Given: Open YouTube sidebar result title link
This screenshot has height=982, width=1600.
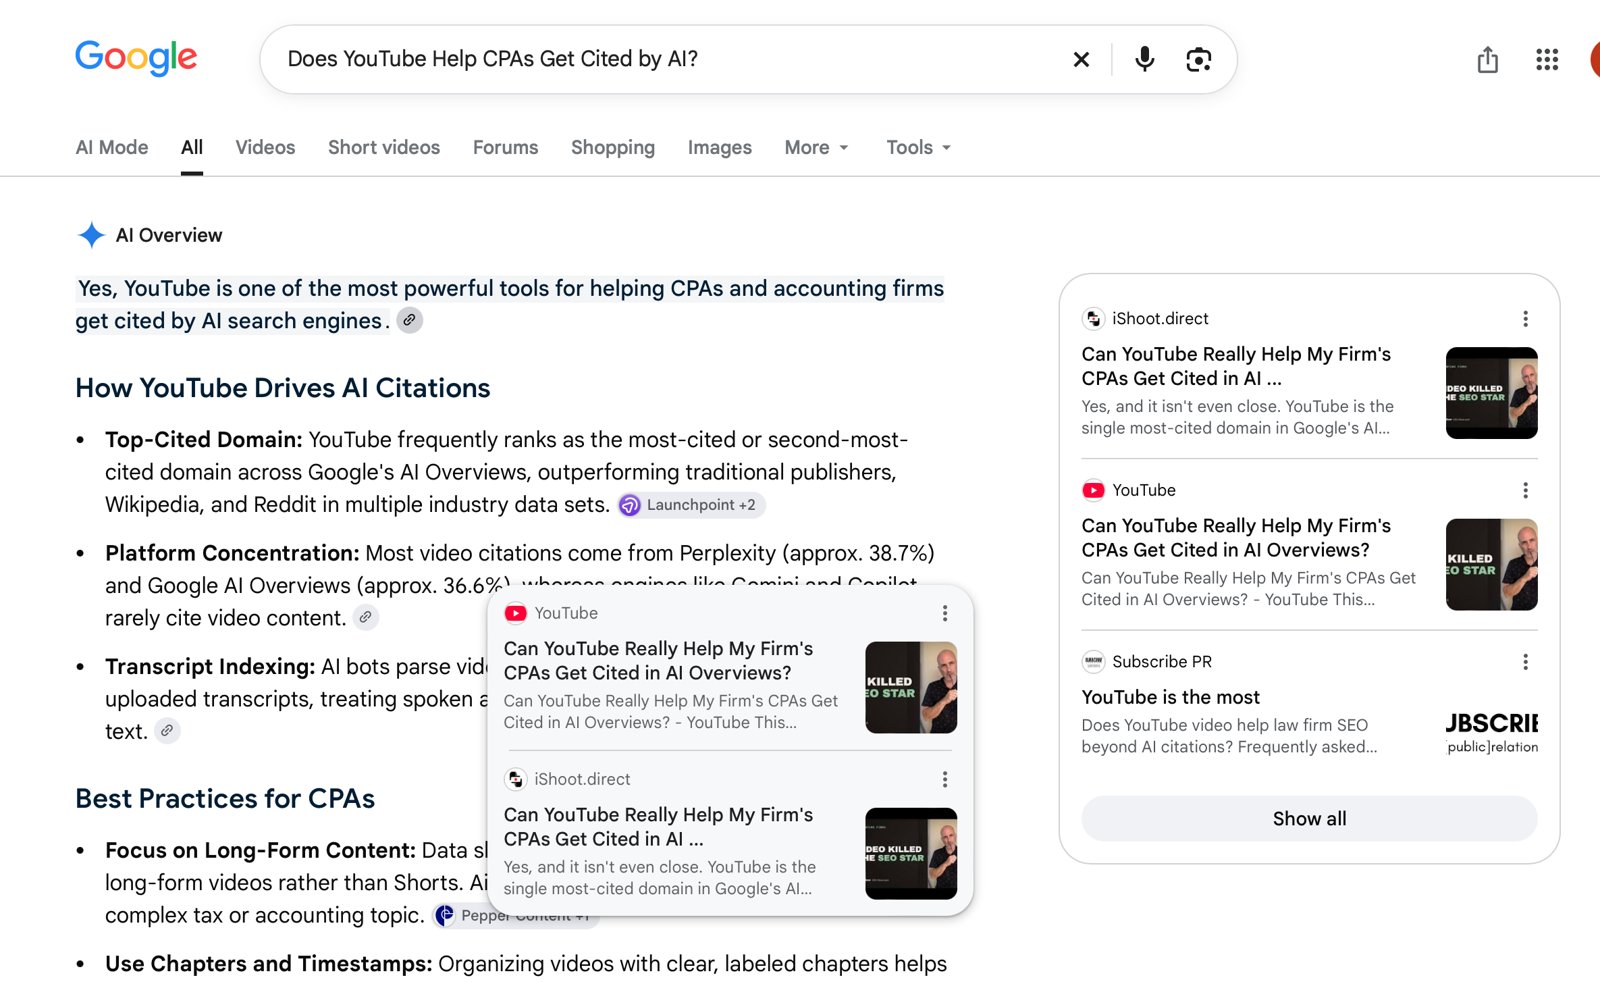Looking at the screenshot, I should pos(1236,538).
